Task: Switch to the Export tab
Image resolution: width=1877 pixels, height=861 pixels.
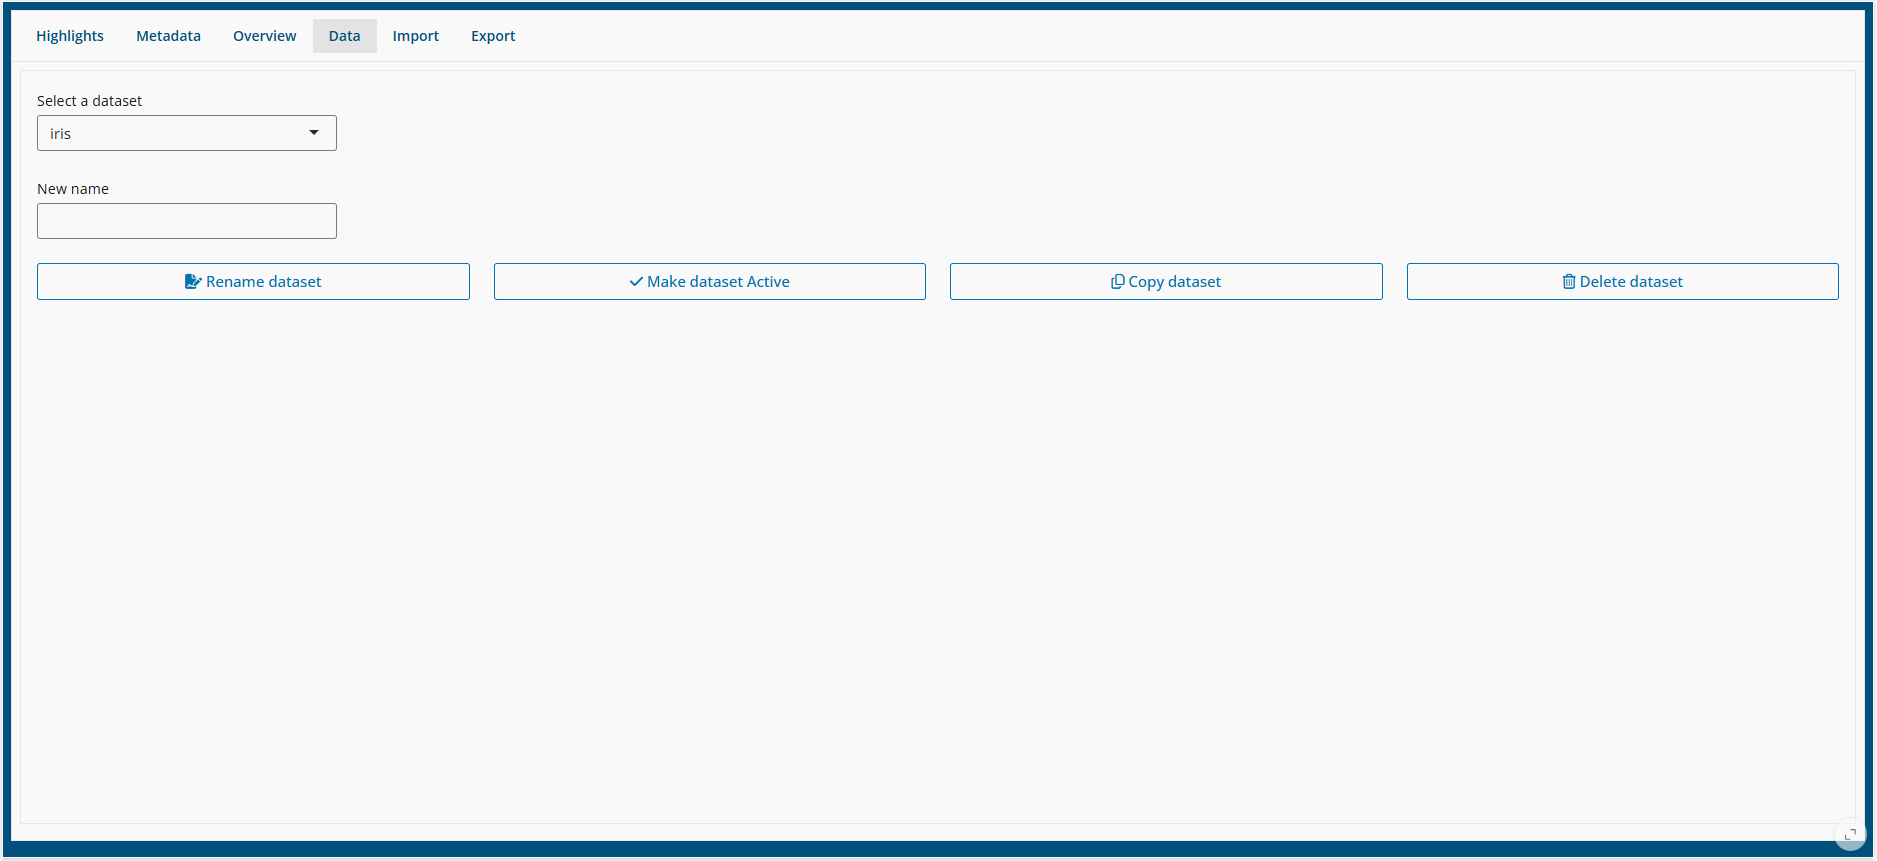Action: coord(493,36)
